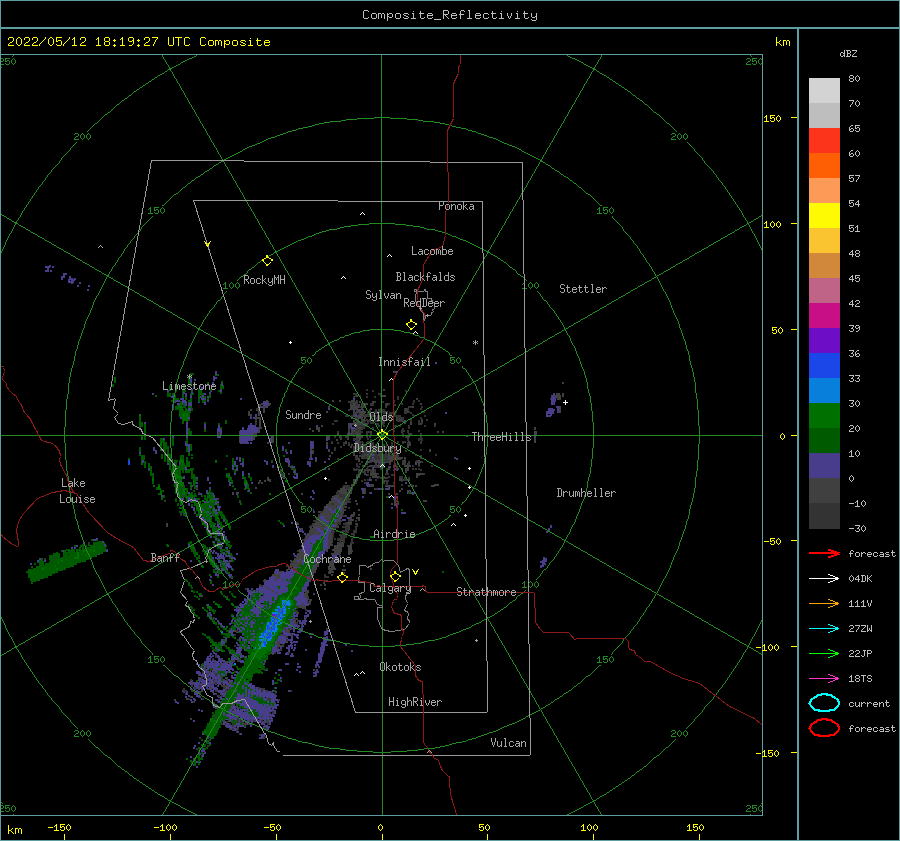The width and height of the screenshot is (900, 841).
Task: Select the 65 dBZ red color swatch
Action: [x=824, y=141]
